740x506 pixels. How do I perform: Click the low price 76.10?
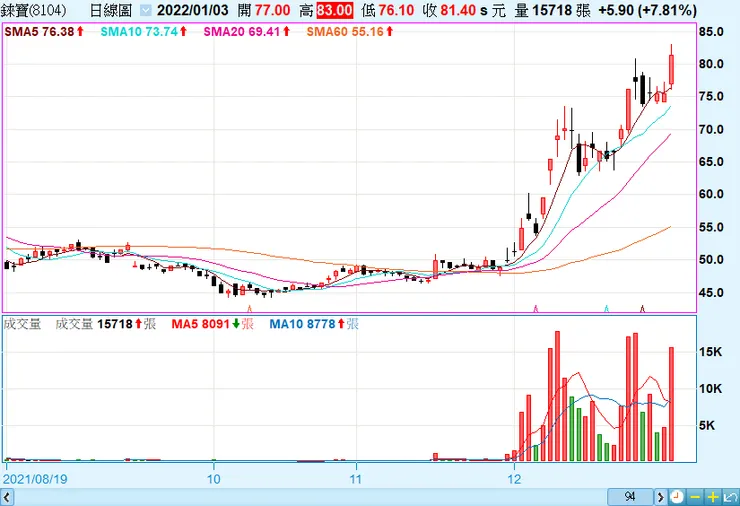pyautogui.click(x=396, y=10)
